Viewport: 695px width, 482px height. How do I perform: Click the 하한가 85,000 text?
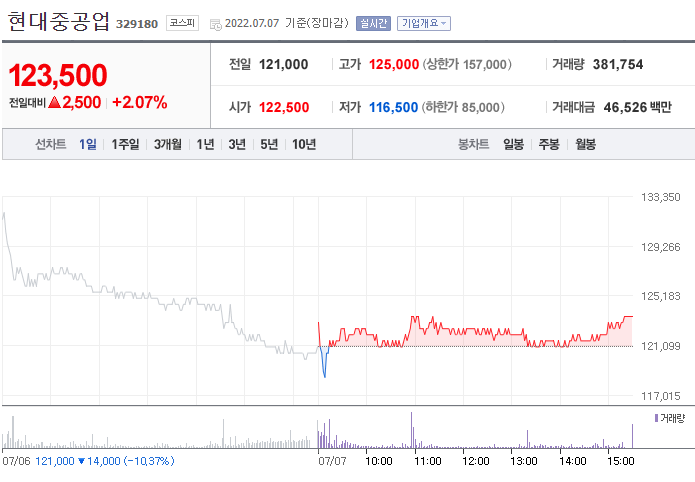(463, 107)
